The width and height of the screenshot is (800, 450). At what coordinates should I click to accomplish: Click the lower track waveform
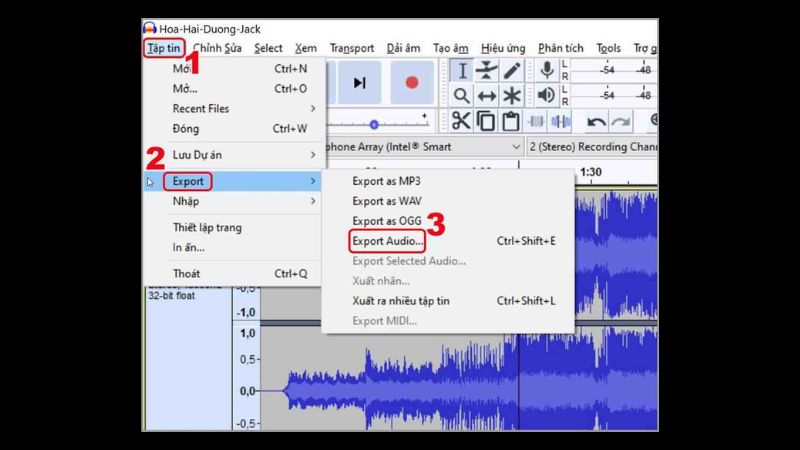click(459, 379)
